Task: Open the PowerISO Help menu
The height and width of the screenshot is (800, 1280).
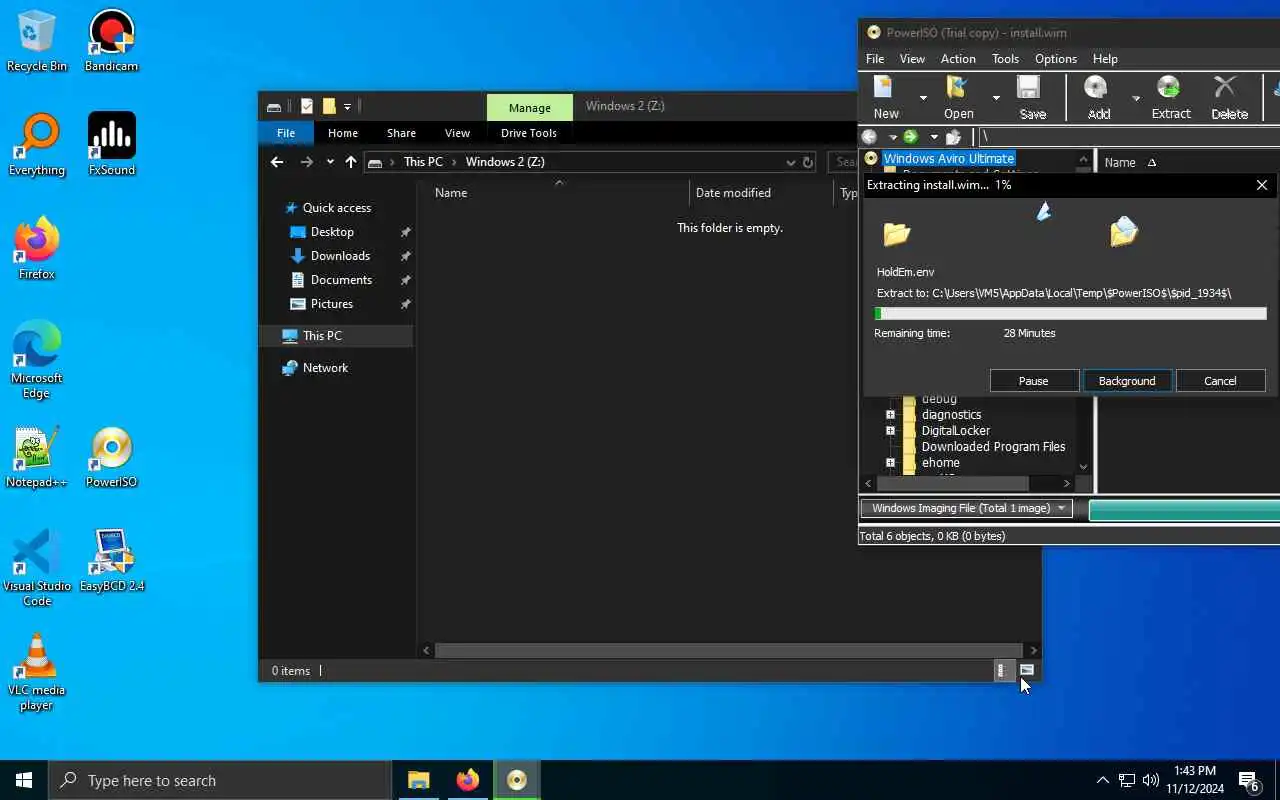Action: click(x=1105, y=59)
